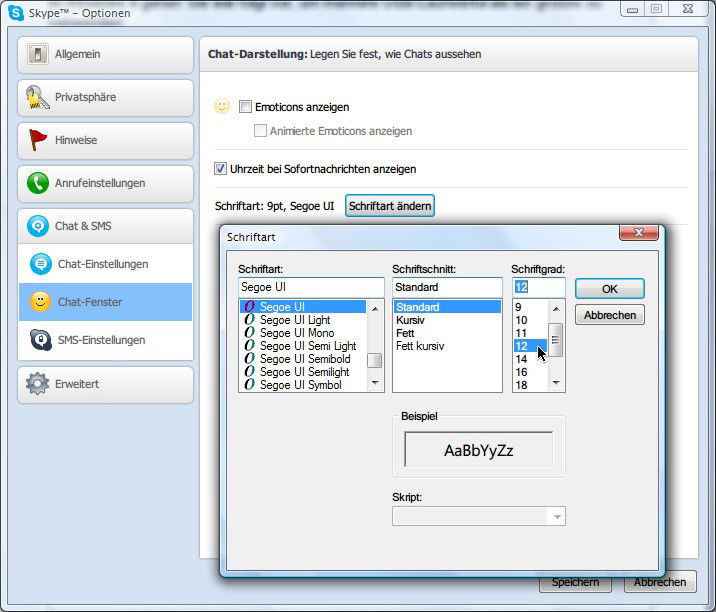Viewport: 716px width, 612px height.
Task: Toggle Animierte Emoticons anzeigen checkbox
Action: coord(260,131)
